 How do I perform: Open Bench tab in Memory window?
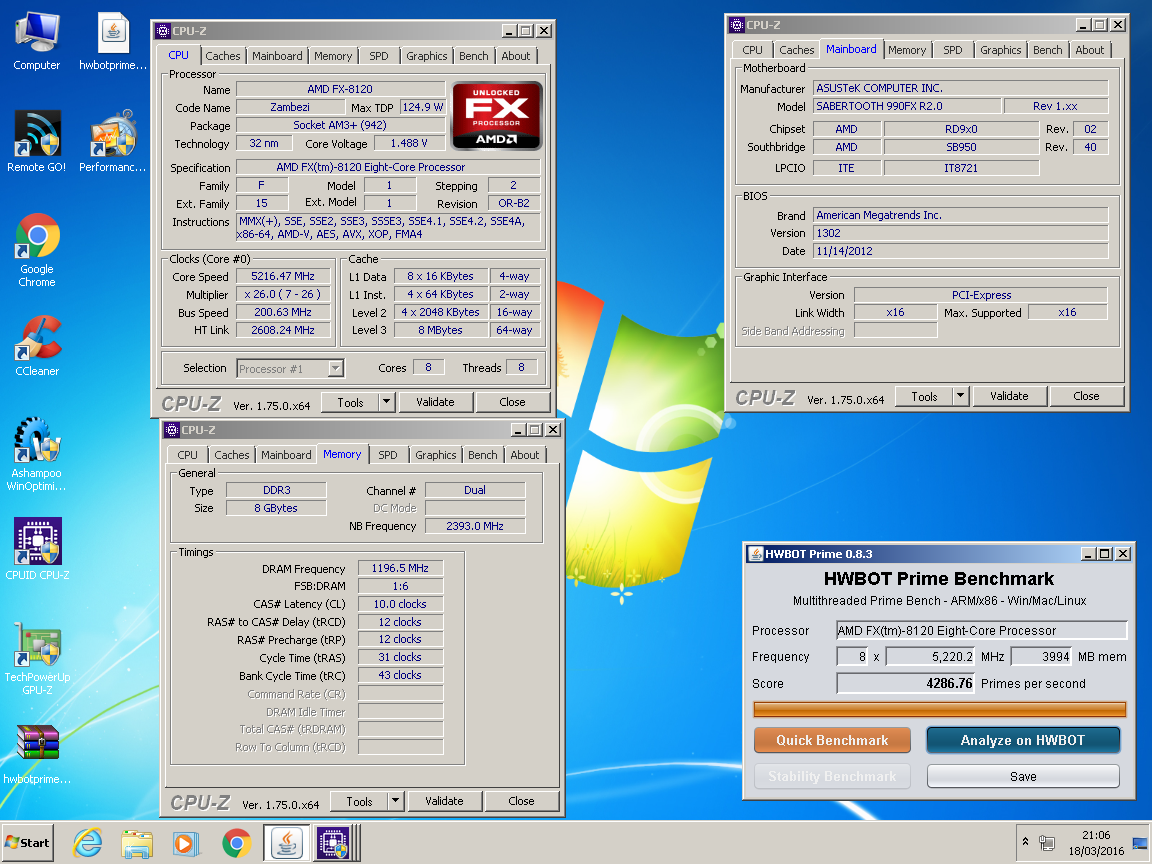click(x=483, y=455)
